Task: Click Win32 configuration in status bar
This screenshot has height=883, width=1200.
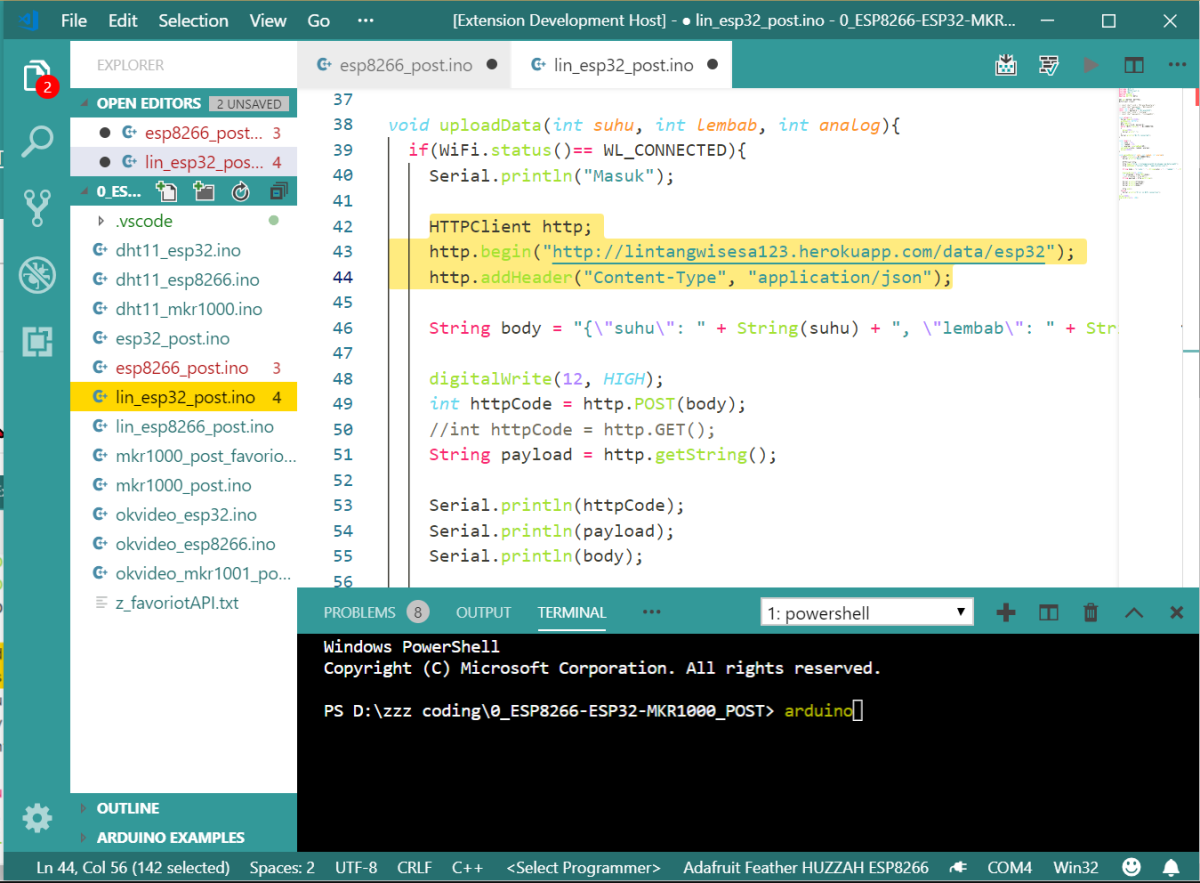Action: pos(1076,867)
